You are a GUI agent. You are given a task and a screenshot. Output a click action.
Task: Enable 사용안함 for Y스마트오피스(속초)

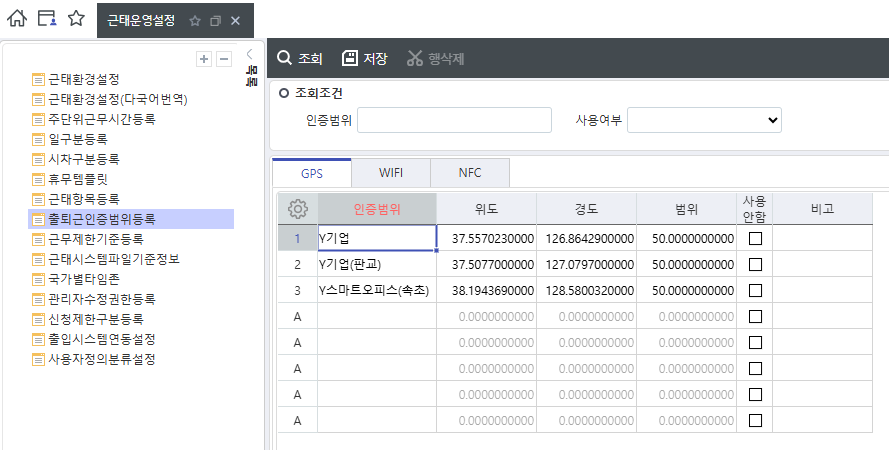click(755, 291)
